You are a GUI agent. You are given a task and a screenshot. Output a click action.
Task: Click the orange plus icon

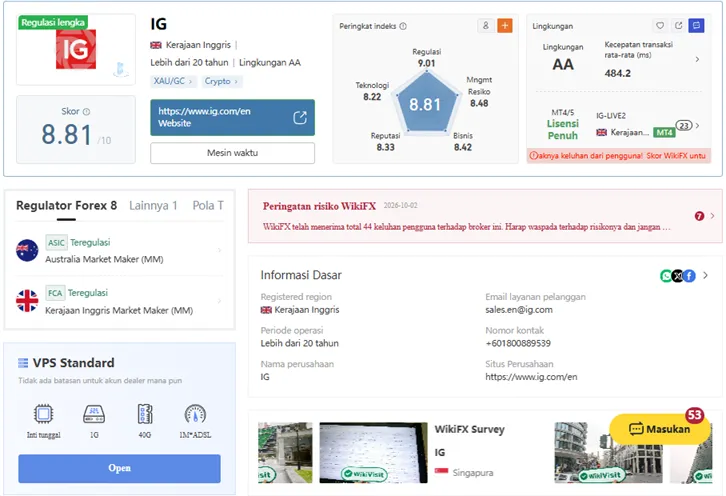tap(505, 26)
